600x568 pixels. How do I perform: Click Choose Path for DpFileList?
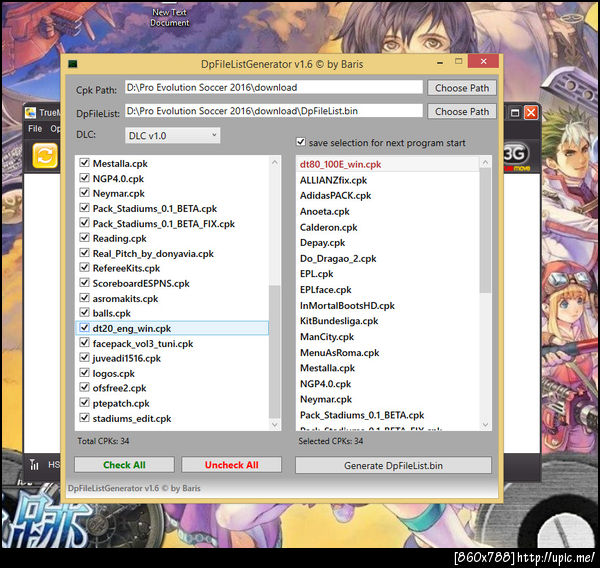pyautogui.click(x=462, y=112)
